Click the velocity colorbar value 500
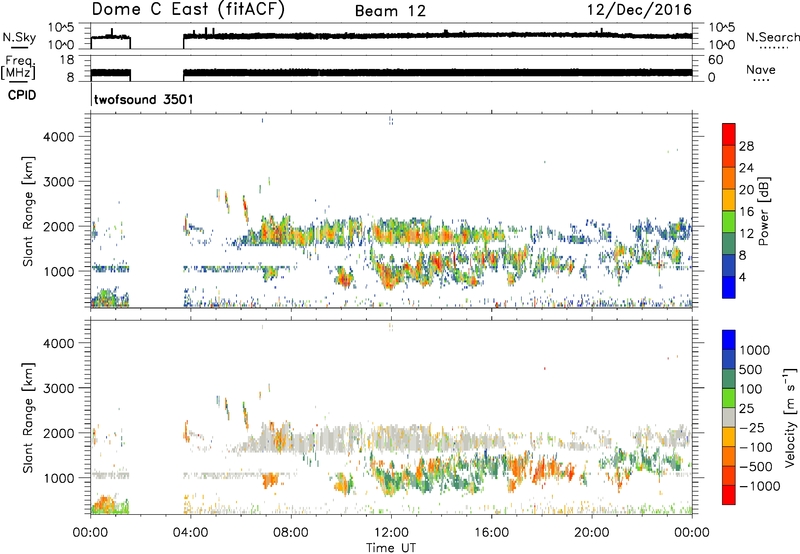800x554 pixels. click(751, 370)
